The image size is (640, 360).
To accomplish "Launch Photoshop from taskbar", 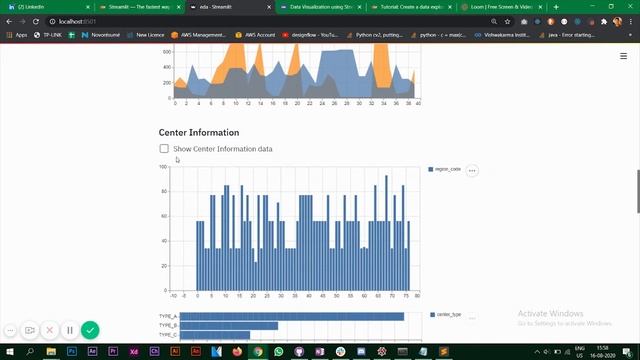I will tap(72, 351).
